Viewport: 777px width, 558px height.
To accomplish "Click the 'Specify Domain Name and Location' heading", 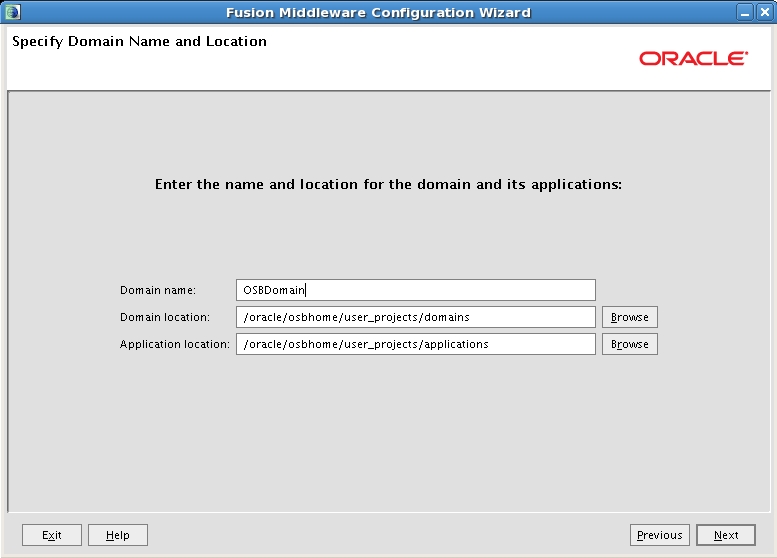I will click(139, 42).
